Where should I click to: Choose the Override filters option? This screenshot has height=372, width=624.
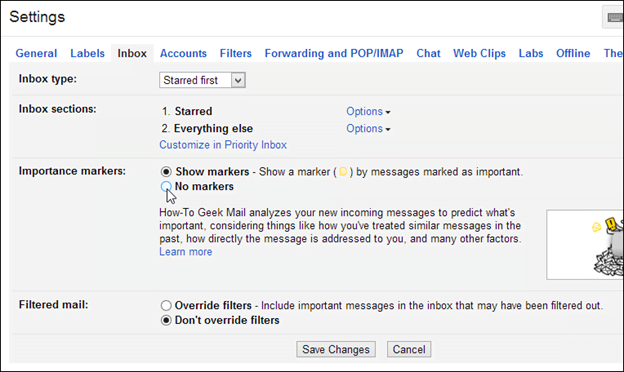(x=166, y=306)
